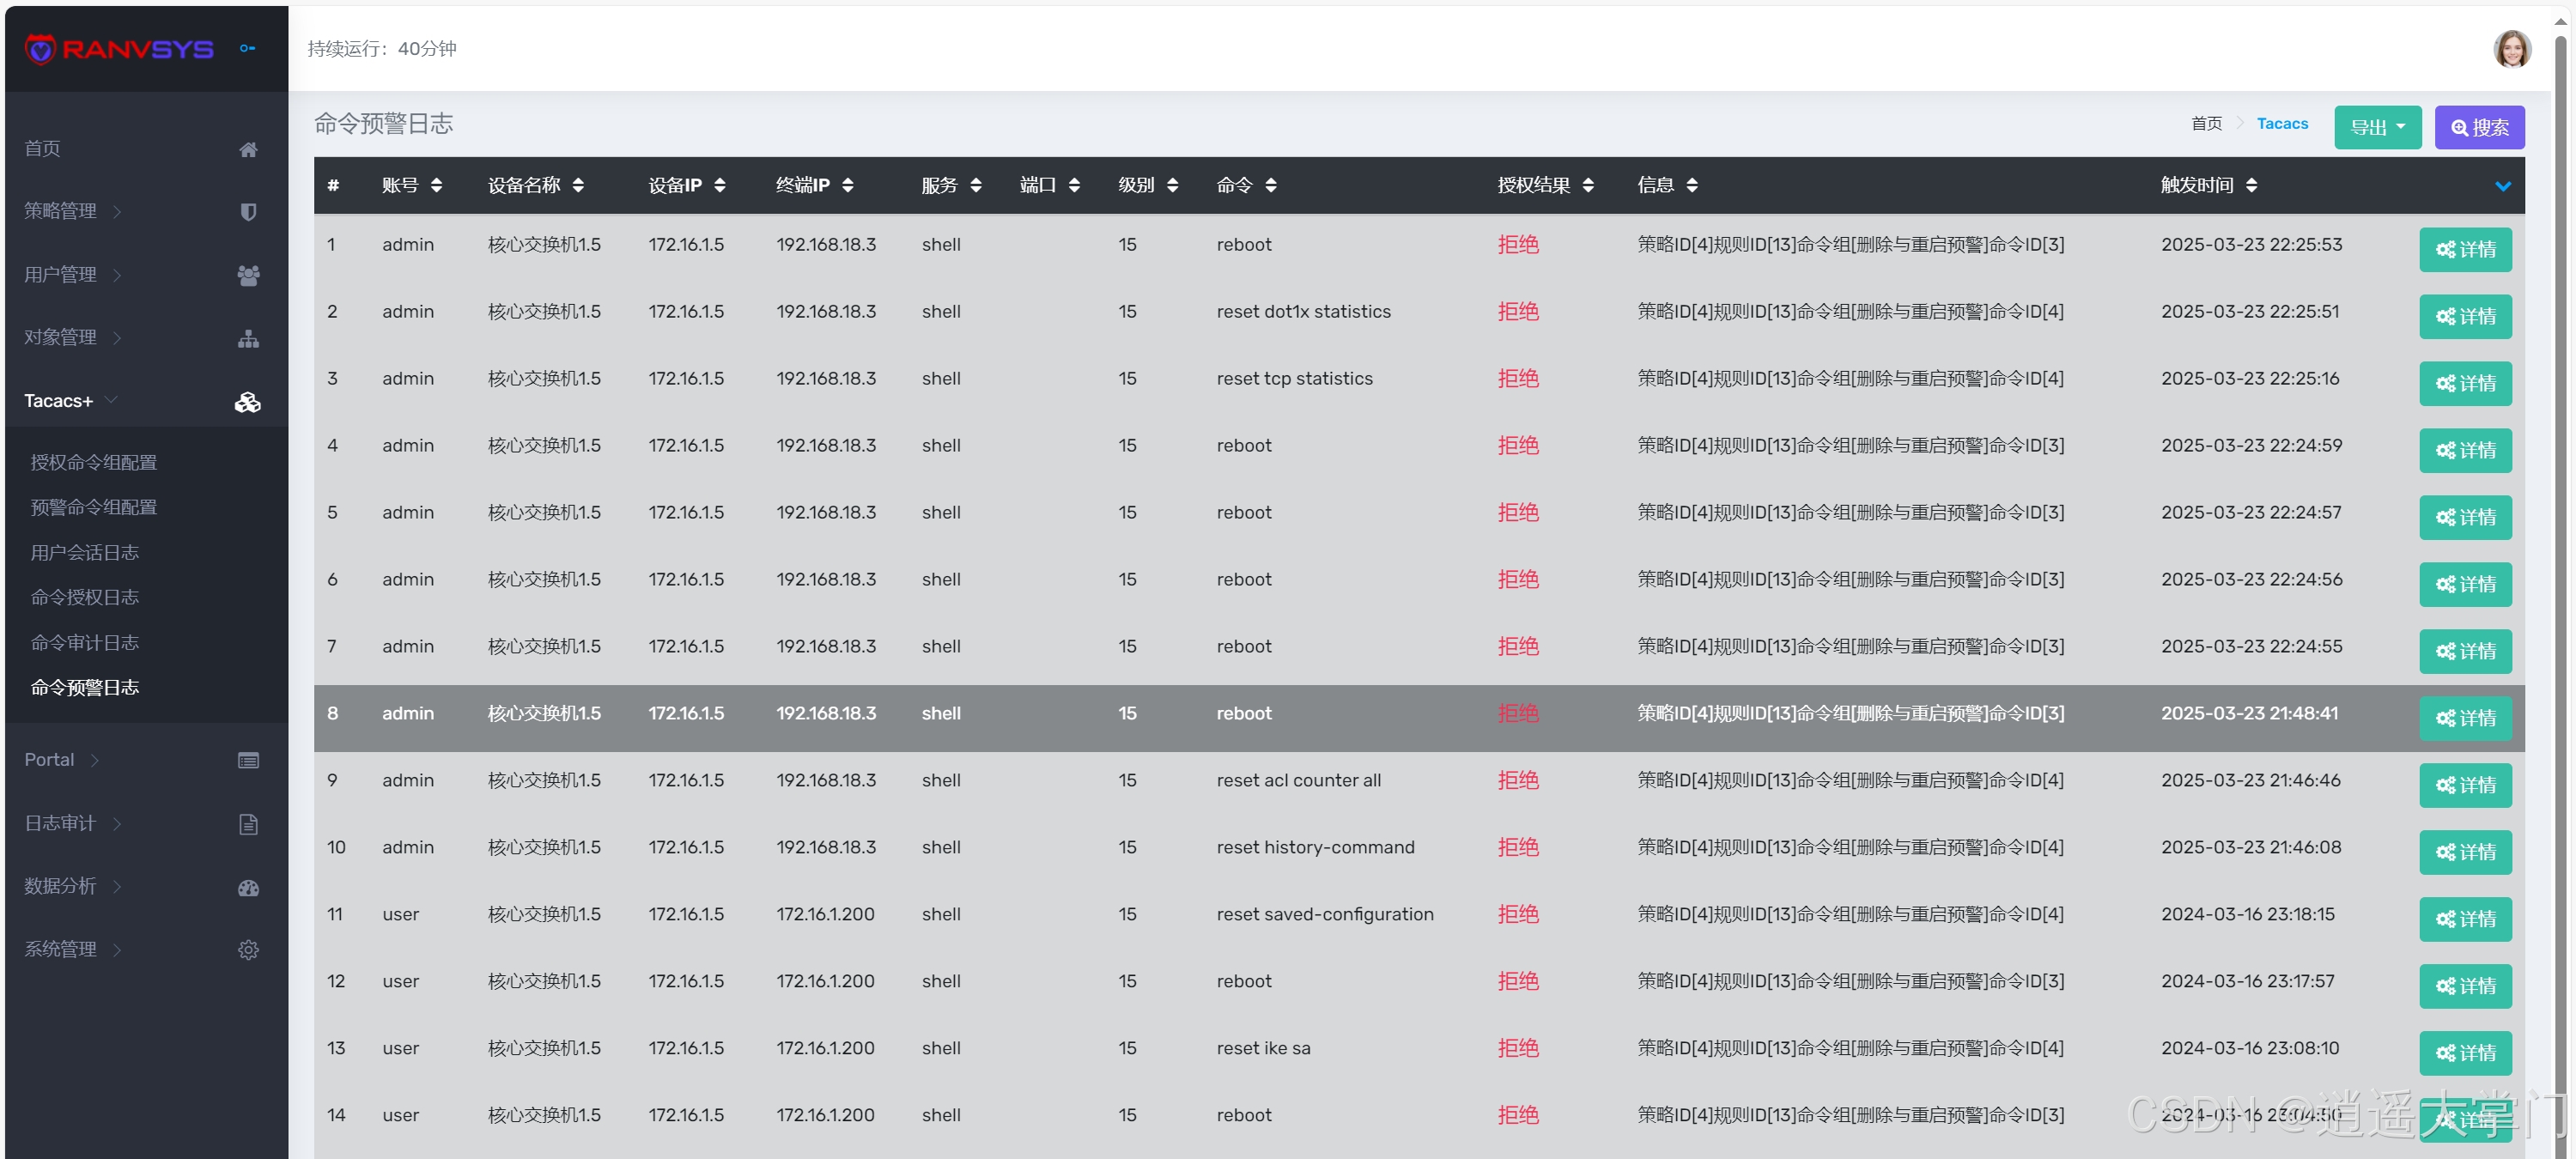
Task: Open 命令审计日志 submenu item
Action: pos(85,642)
